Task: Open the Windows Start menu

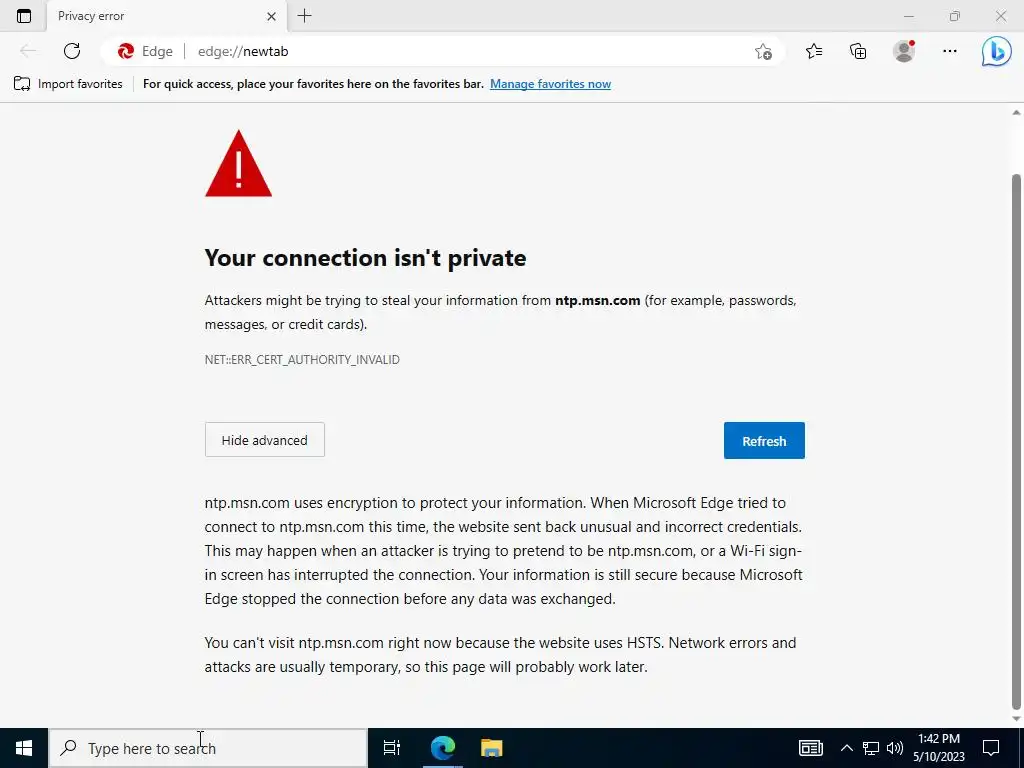Action: coord(24,748)
